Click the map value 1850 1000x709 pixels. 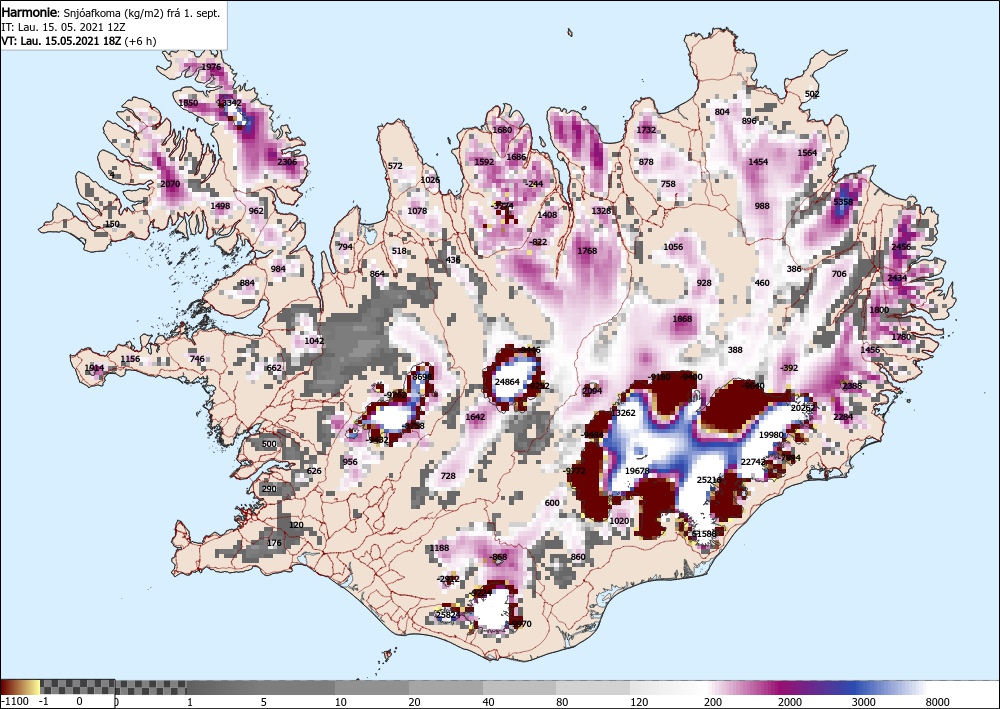point(188,103)
